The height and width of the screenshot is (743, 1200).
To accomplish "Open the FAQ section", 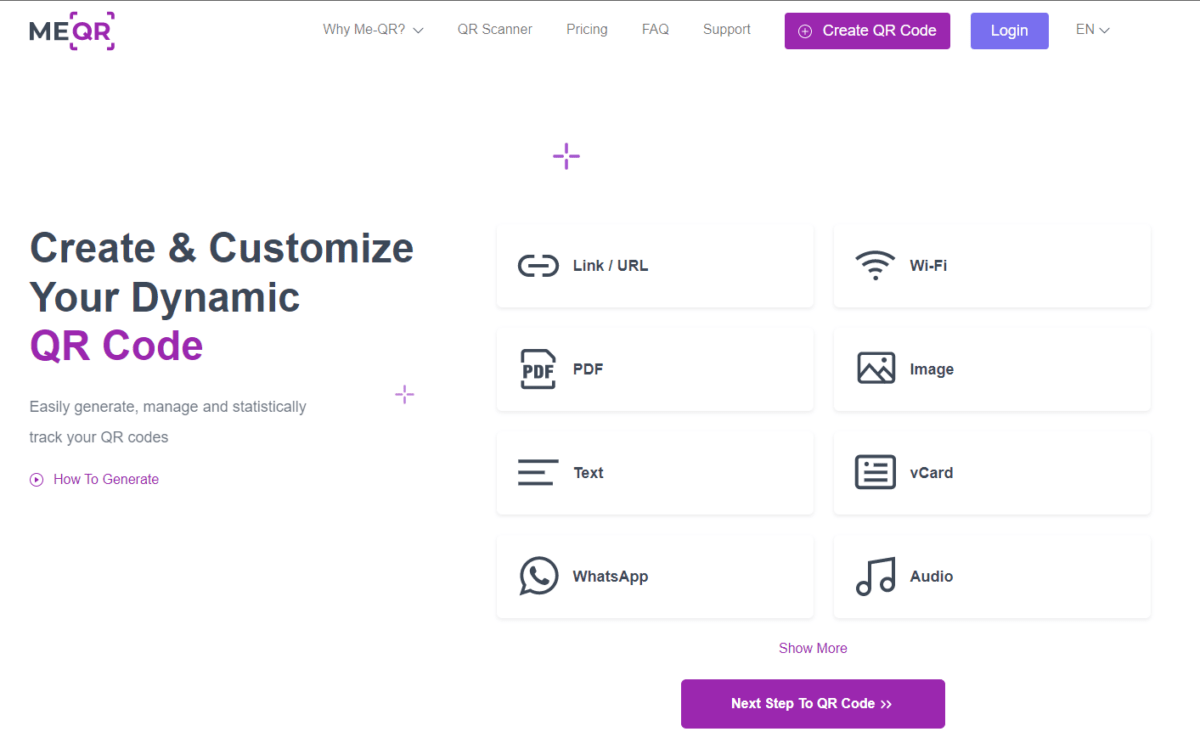I will tap(655, 29).
